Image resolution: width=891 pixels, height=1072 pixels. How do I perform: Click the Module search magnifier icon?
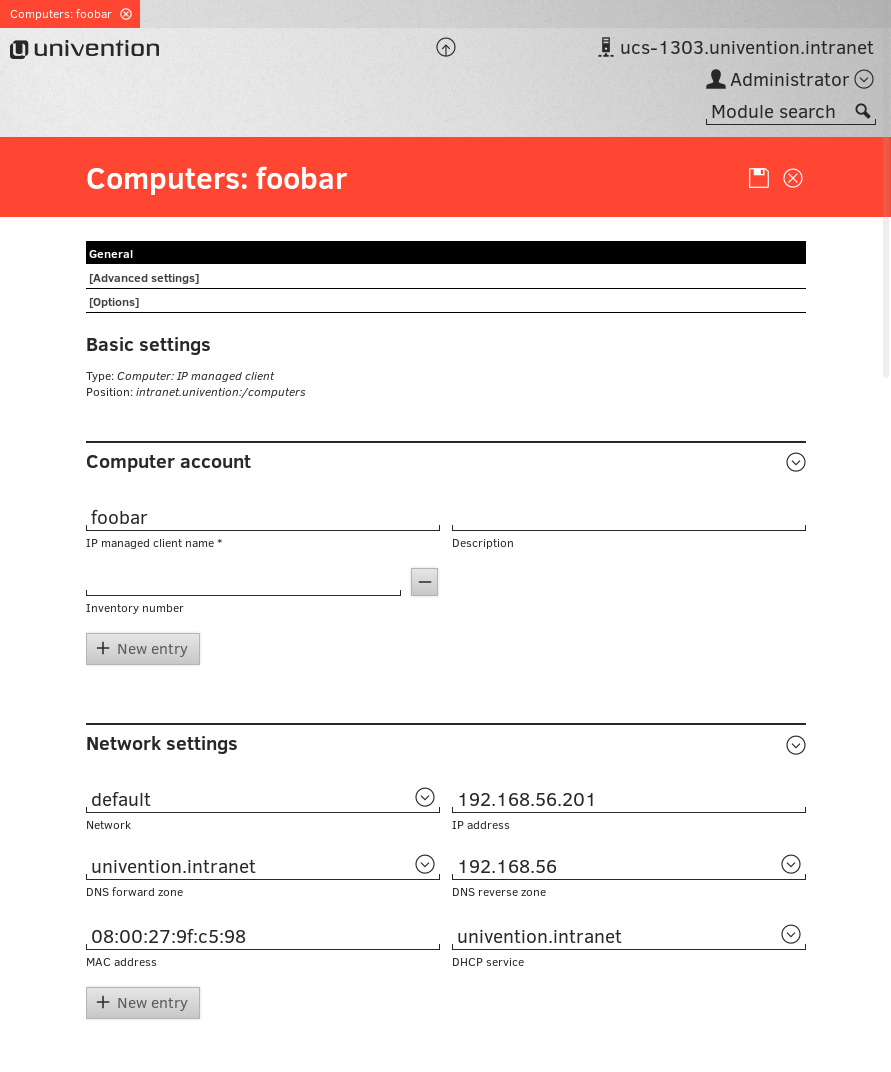pos(863,111)
